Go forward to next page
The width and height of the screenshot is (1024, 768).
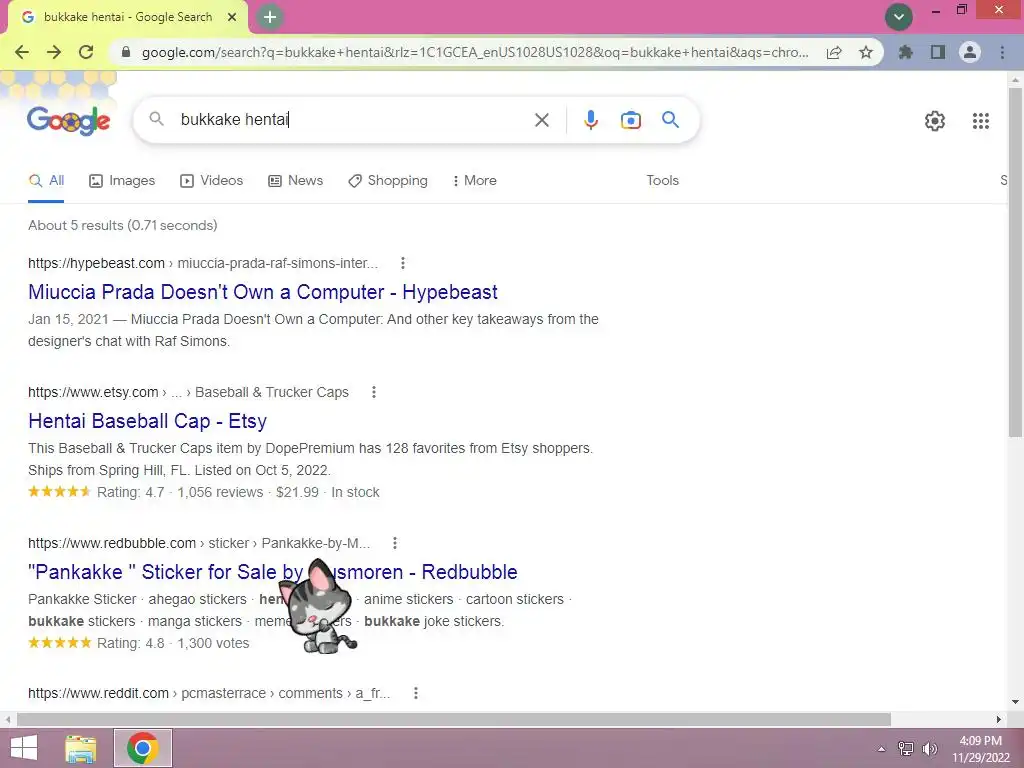(x=54, y=52)
